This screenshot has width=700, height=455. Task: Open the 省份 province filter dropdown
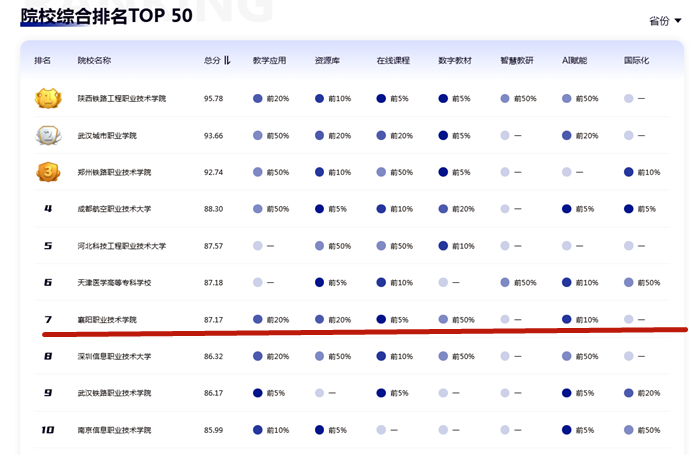pyautogui.click(x=664, y=21)
